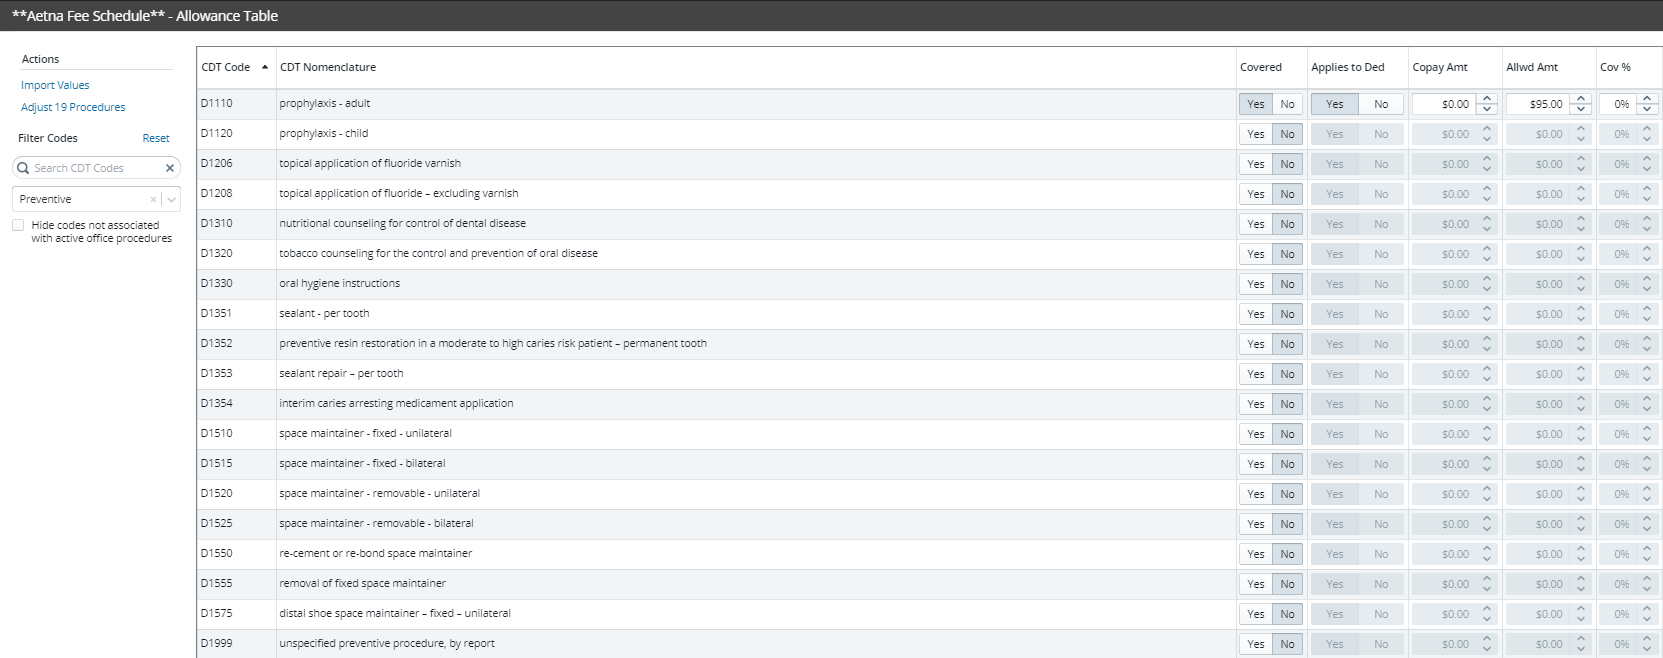Choose Covered Yes for nutritional counseling D1310

click(x=1256, y=224)
